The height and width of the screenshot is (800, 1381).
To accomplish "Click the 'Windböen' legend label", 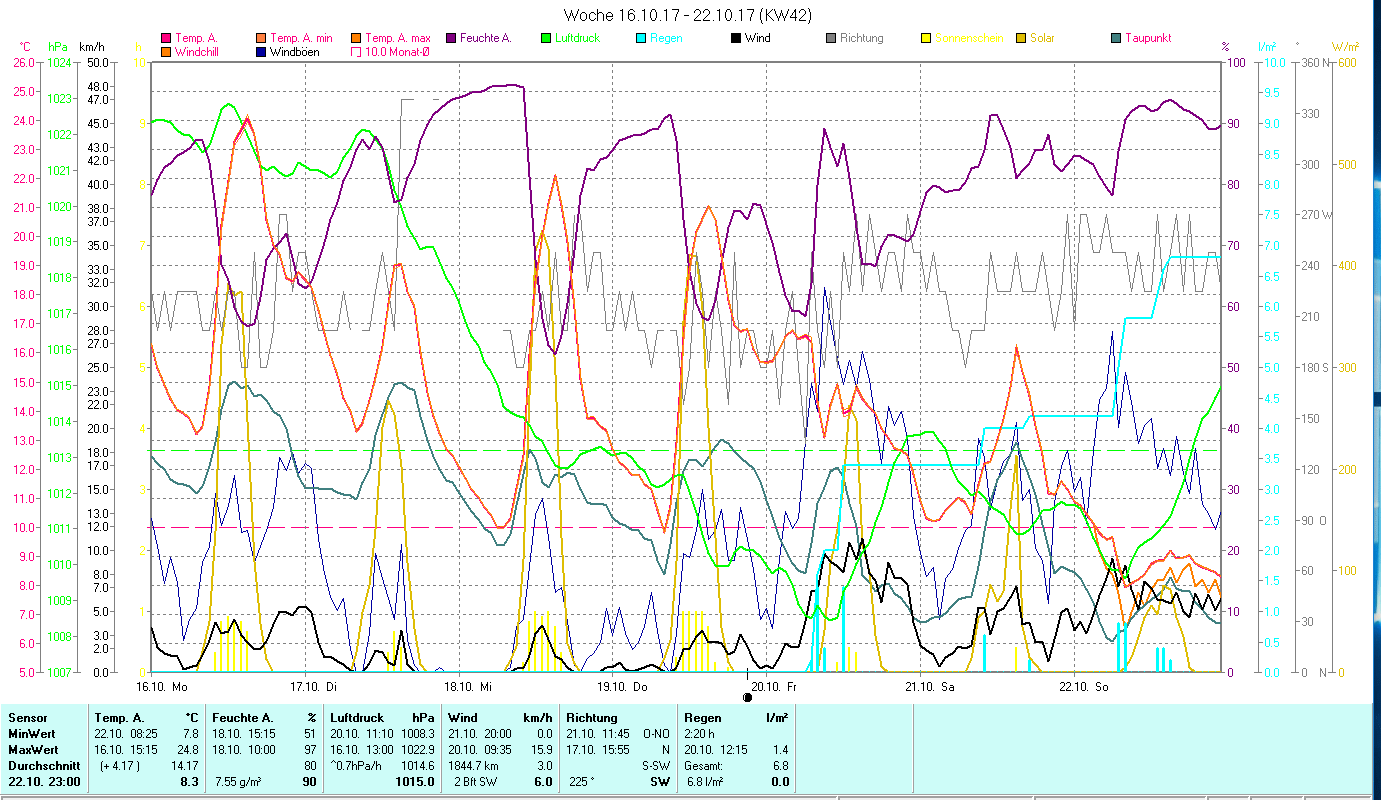I will click(x=295, y=52).
